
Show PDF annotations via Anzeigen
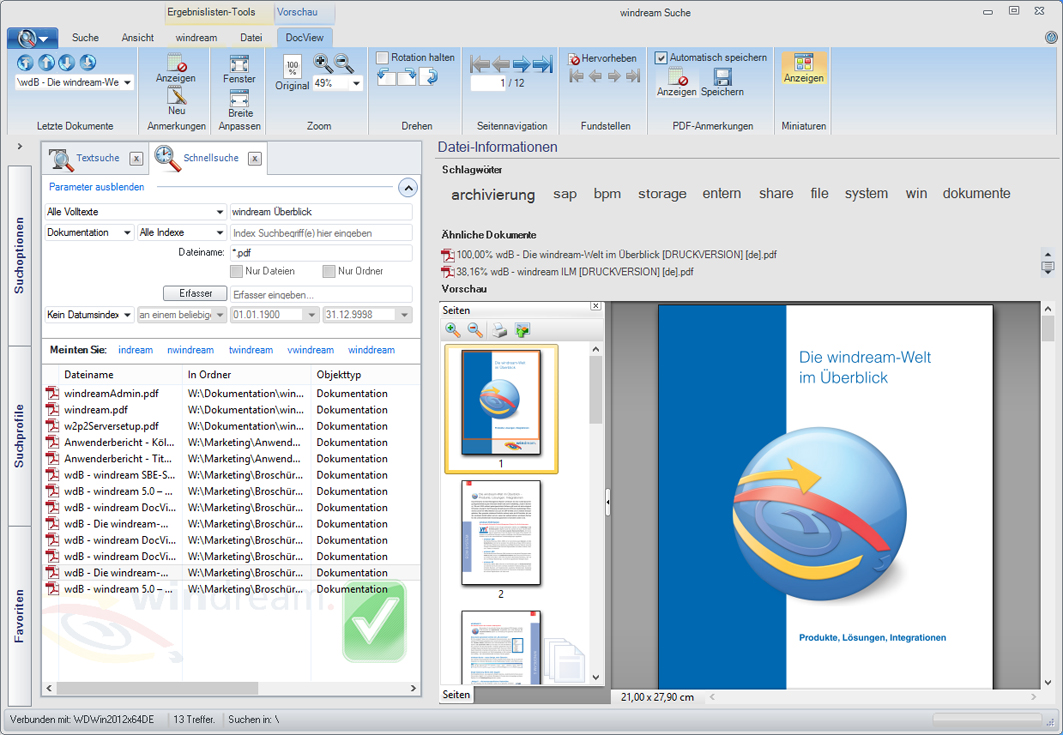(x=676, y=82)
